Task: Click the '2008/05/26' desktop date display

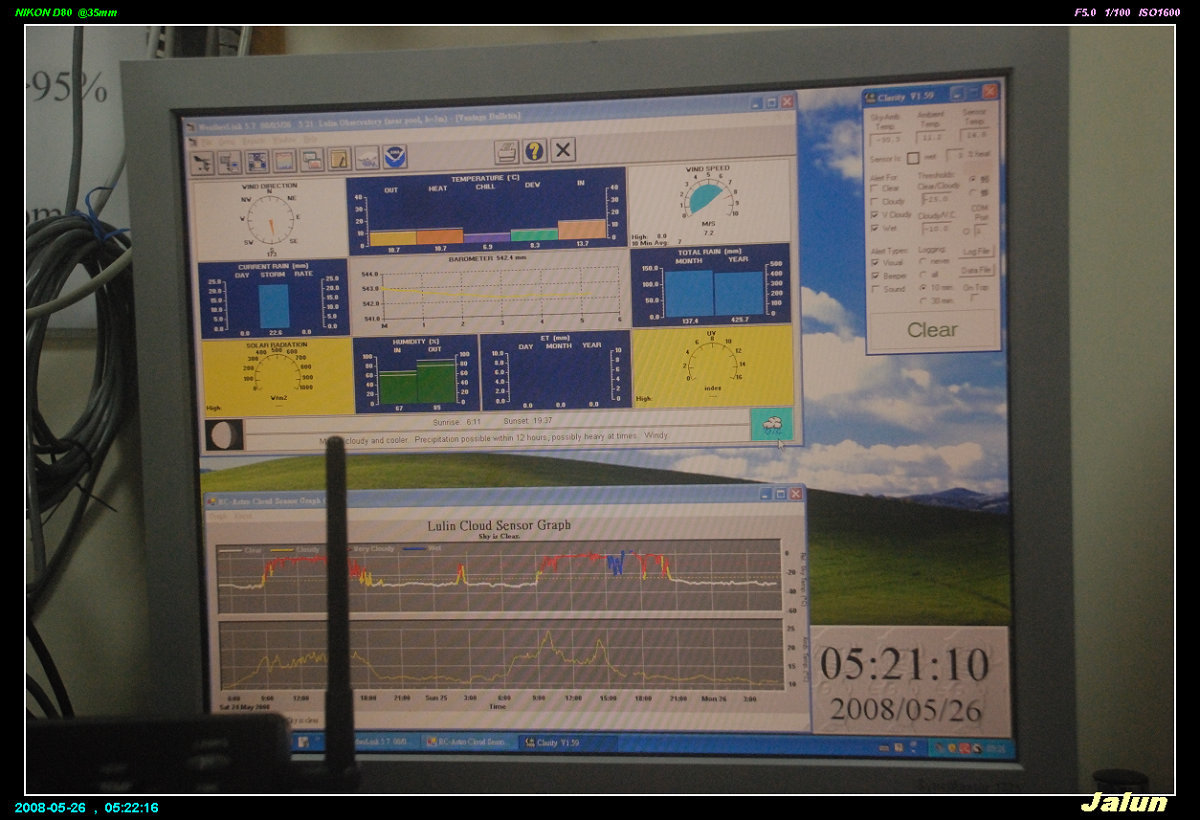Action: tap(906, 710)
